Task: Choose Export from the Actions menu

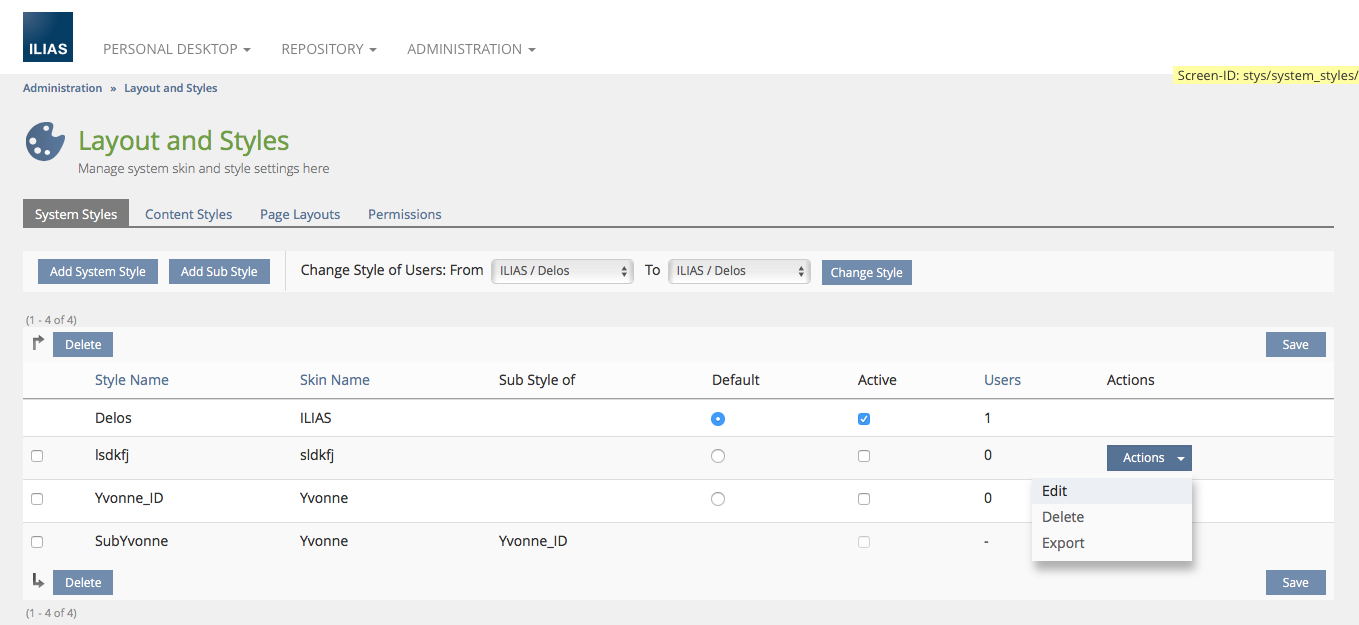Action: pos(1063,543)
